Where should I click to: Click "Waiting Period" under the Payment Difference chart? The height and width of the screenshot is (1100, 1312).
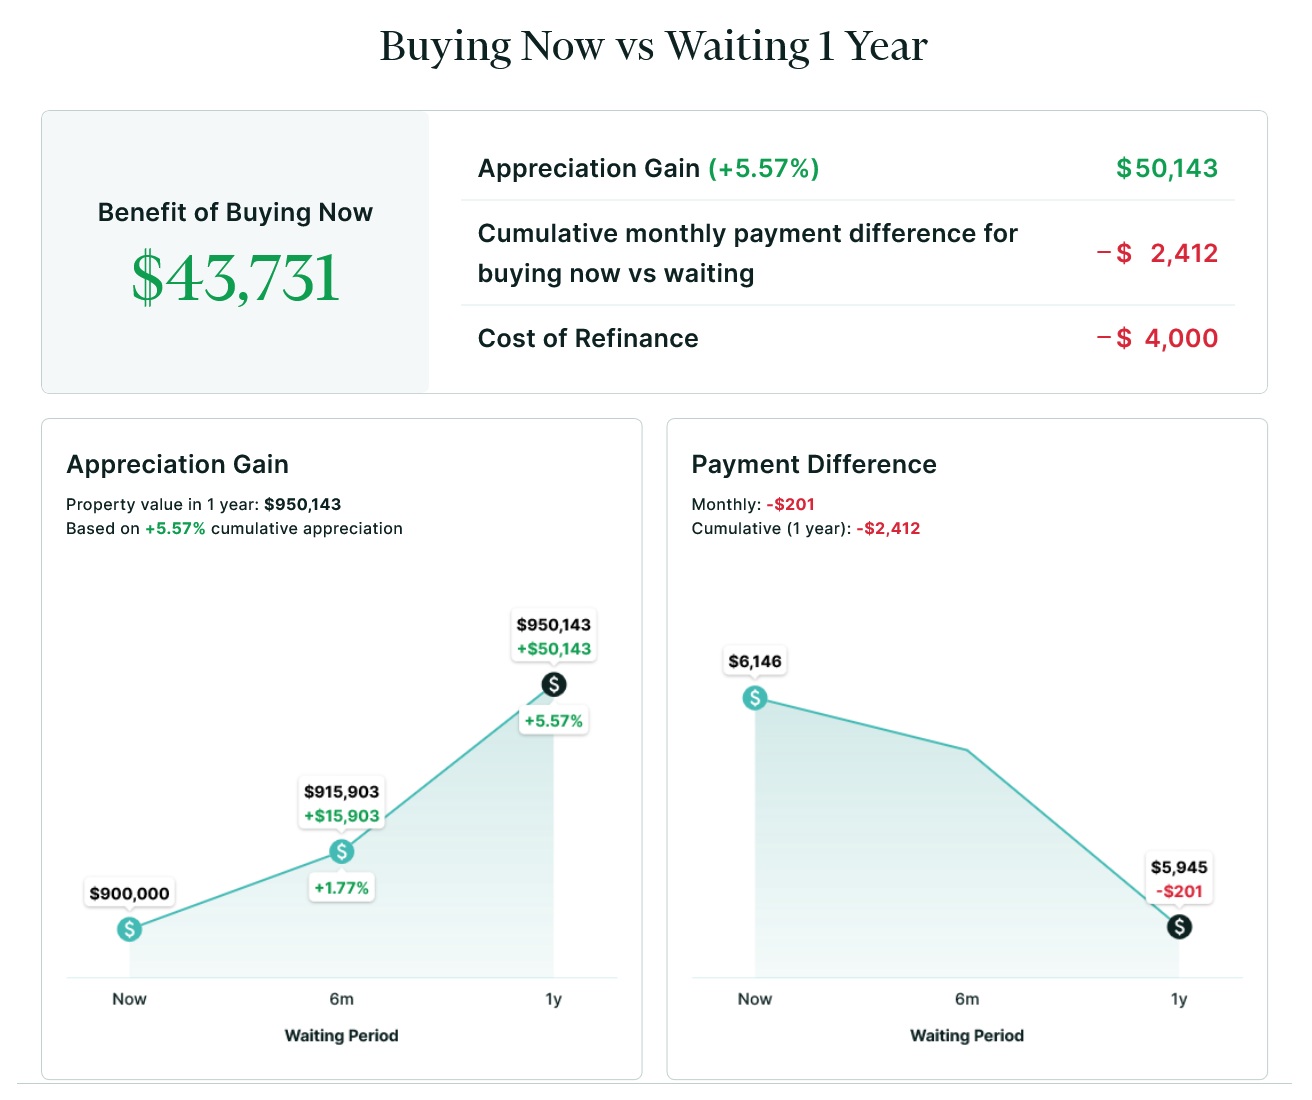[x=967, y=1035]
